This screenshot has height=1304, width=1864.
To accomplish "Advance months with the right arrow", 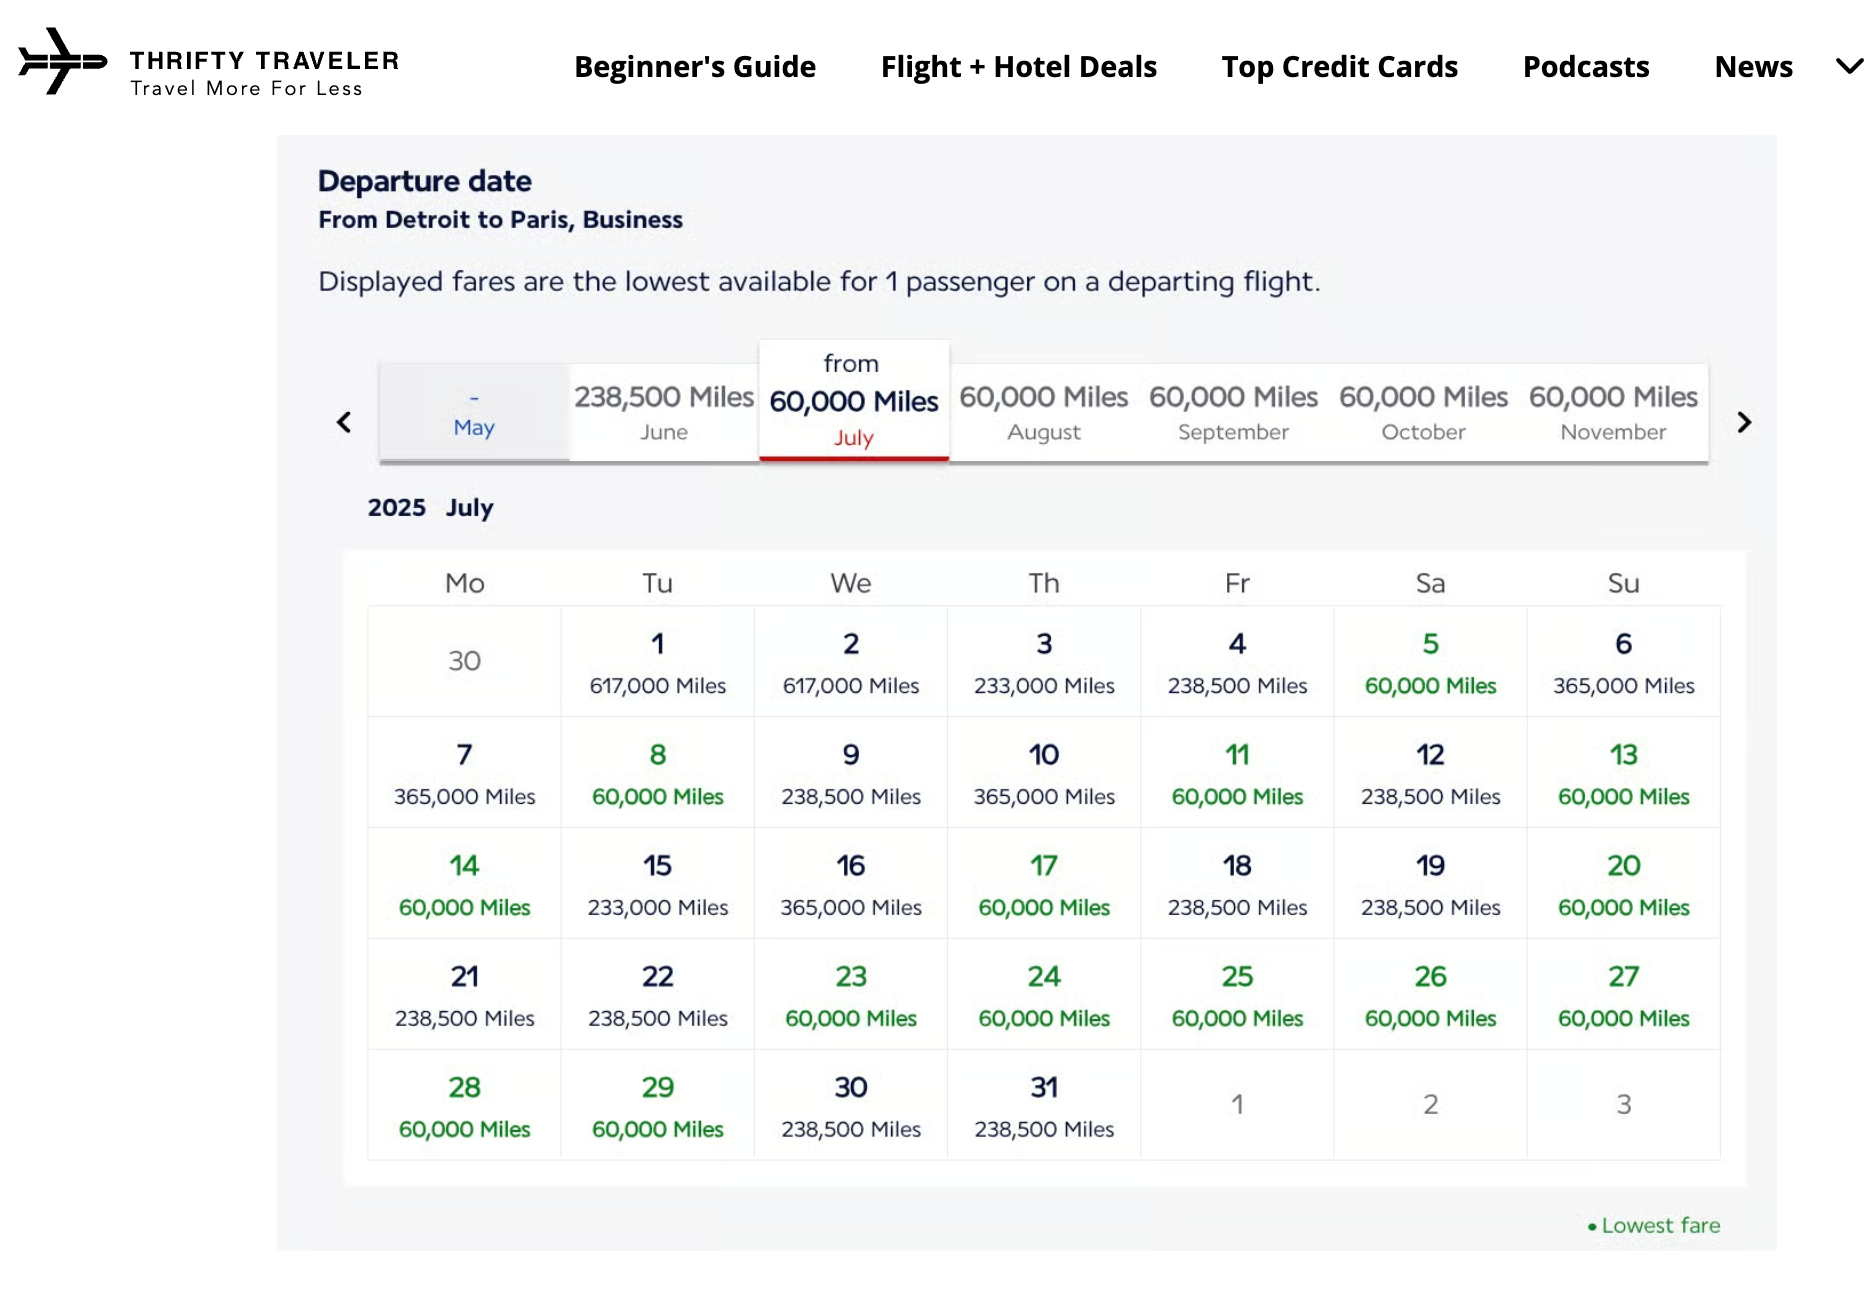I will pyautogui.click(x=1744, y=422).
